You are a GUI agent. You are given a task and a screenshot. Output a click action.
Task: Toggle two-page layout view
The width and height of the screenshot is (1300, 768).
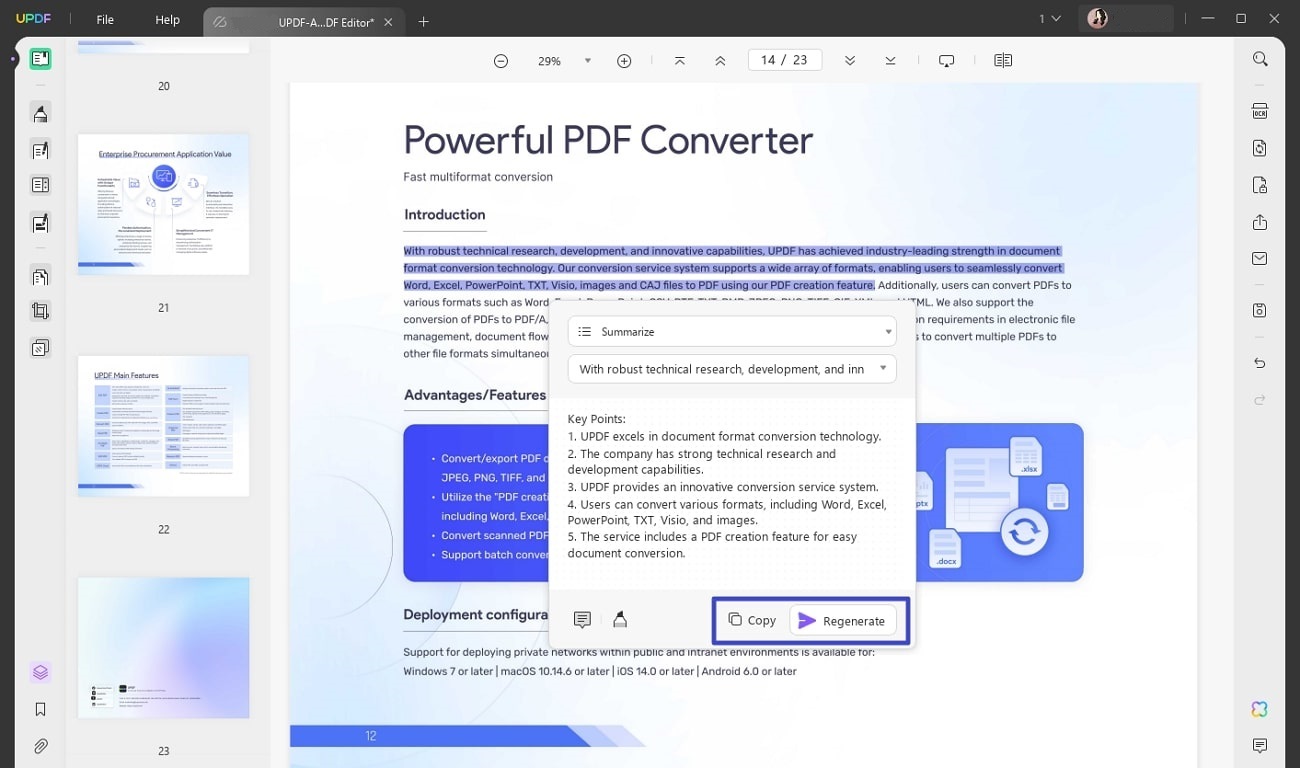pos(1002,60)
